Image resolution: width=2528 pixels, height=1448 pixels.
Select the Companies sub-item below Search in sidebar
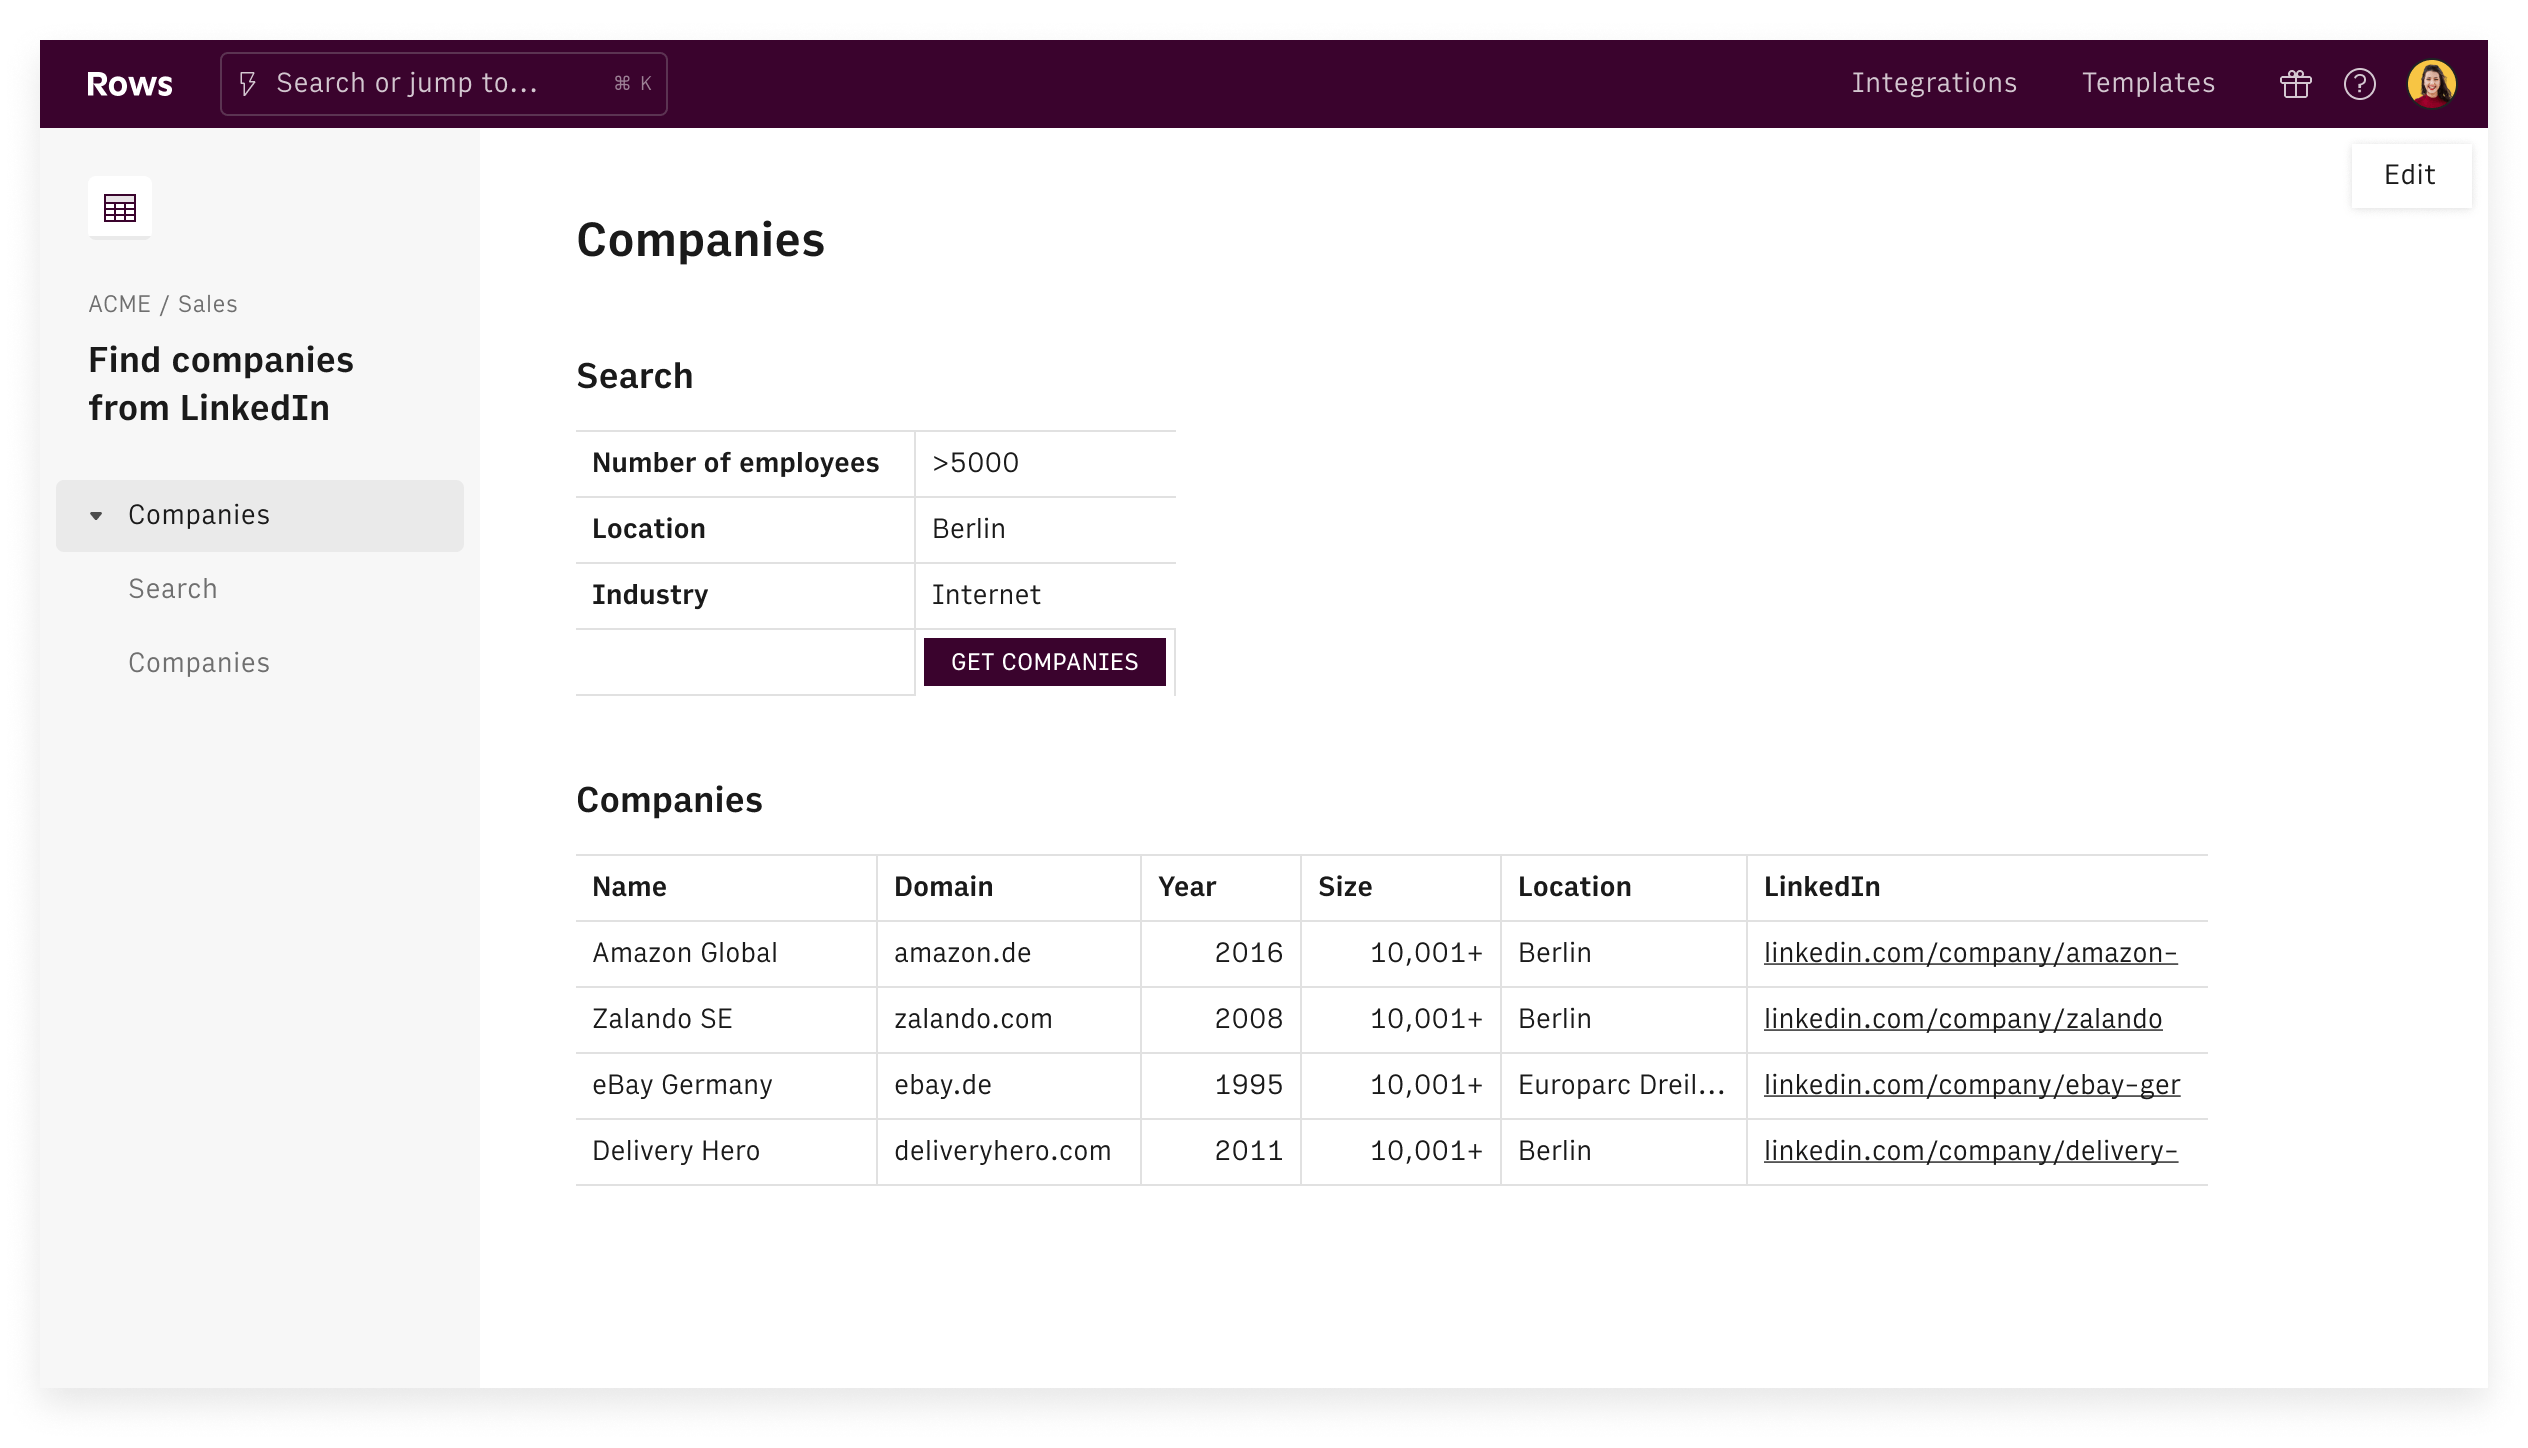pyautogui.click(x=199, y=663)
